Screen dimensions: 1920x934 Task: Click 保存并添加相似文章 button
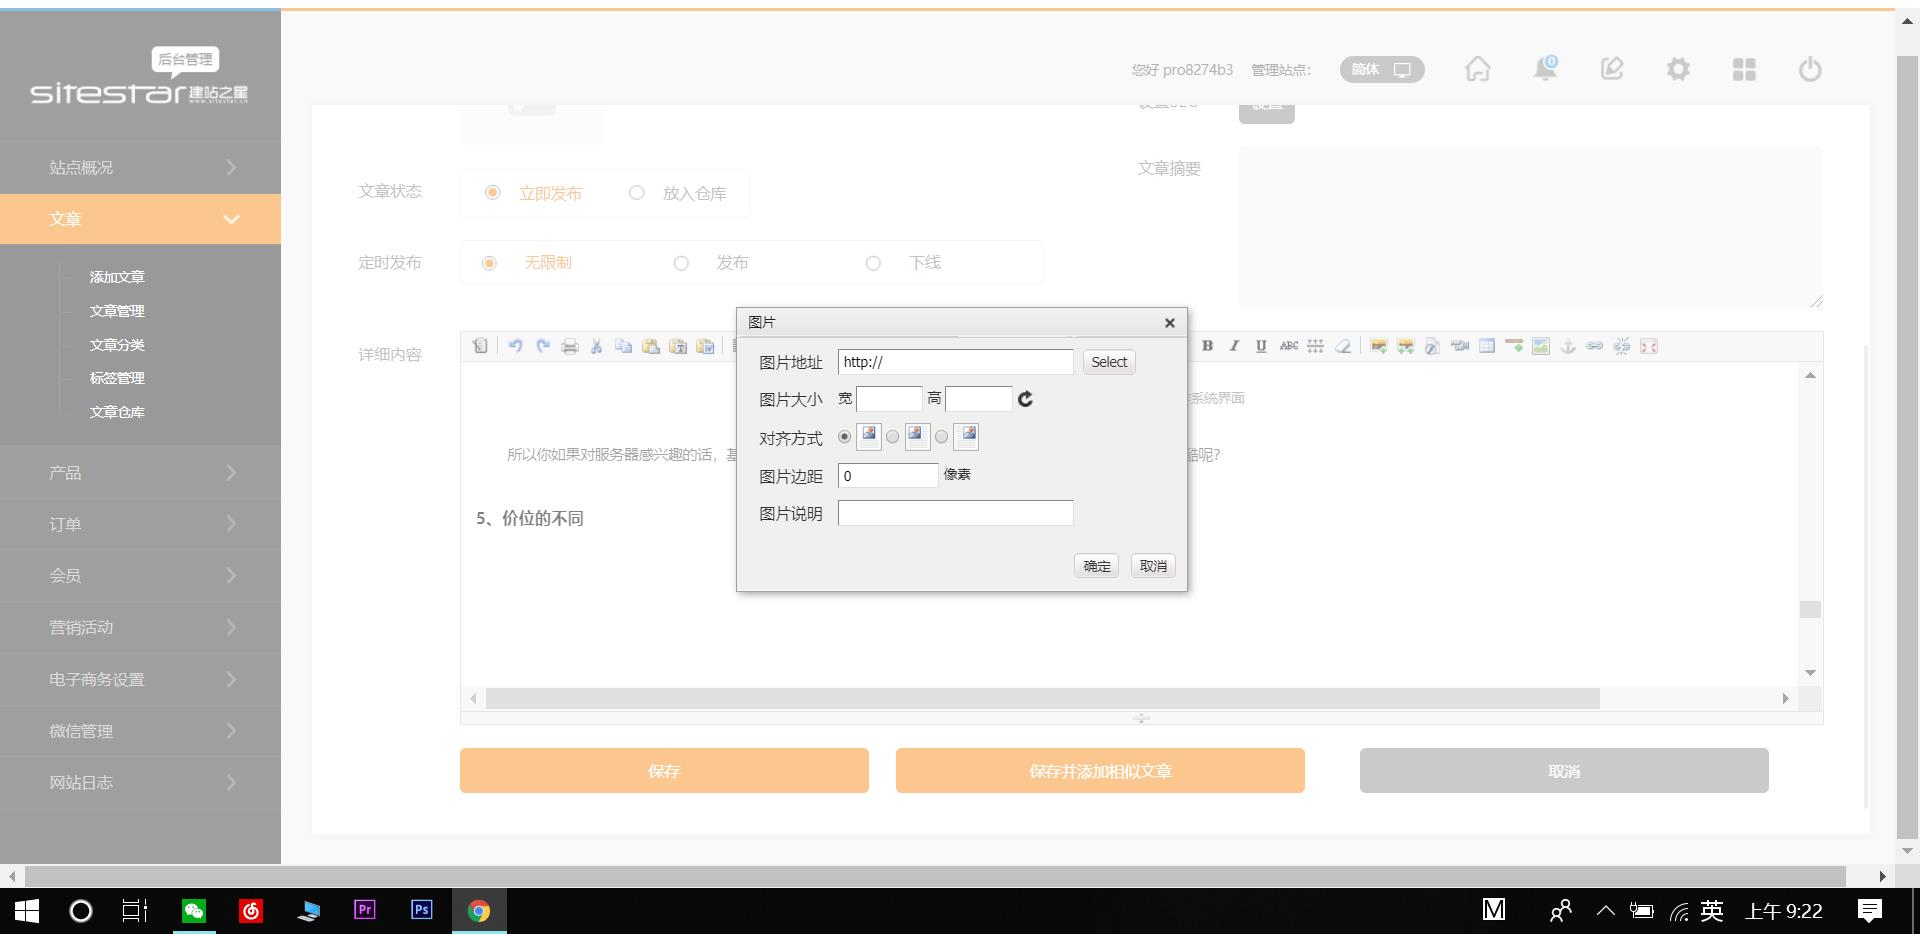pyautogui.click(x=1100, y=771)
